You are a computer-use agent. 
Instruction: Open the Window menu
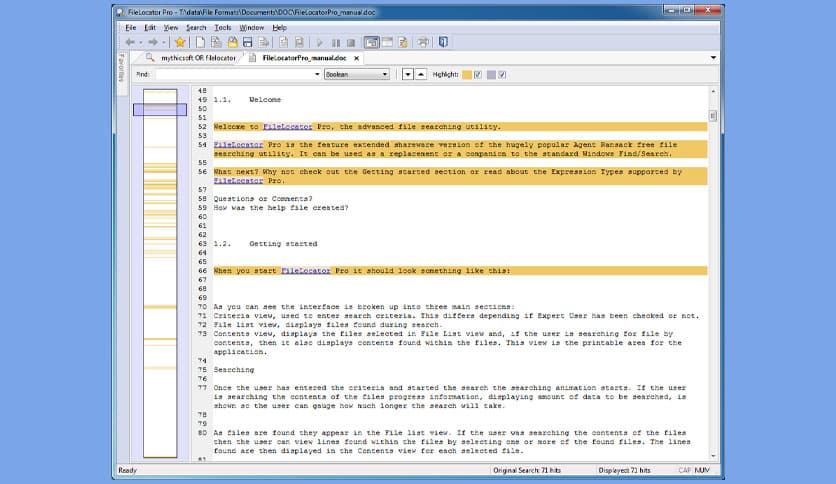[x=252, y=28]
